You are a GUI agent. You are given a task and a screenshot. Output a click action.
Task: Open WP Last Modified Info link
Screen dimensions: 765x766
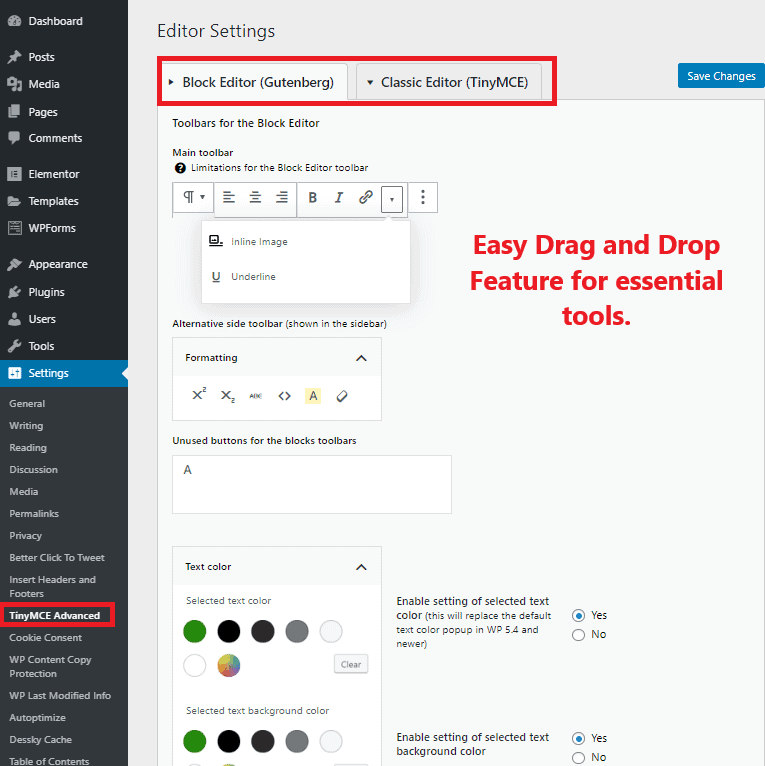pyautogui.click(x=60, y=696)
